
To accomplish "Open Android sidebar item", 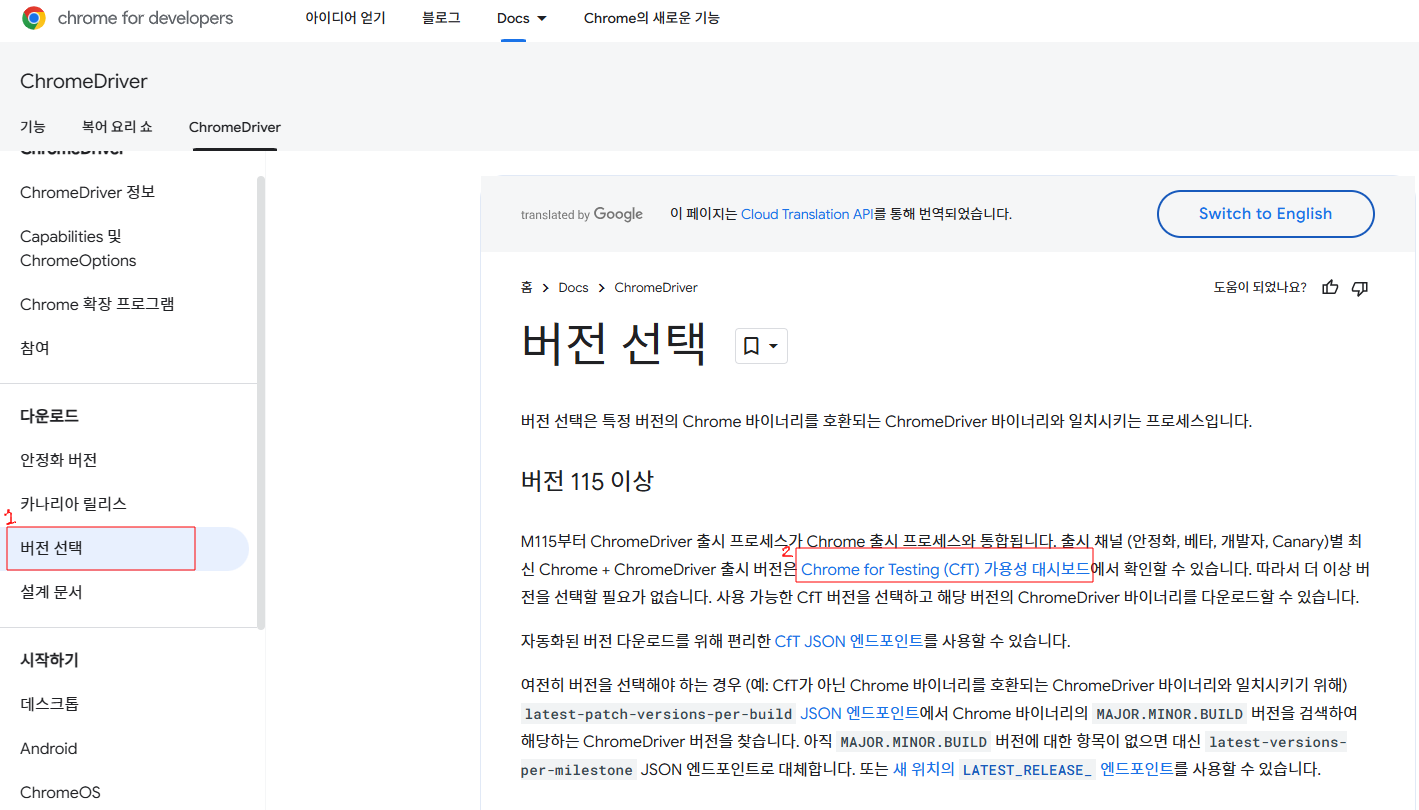I will tap(49, 748).
